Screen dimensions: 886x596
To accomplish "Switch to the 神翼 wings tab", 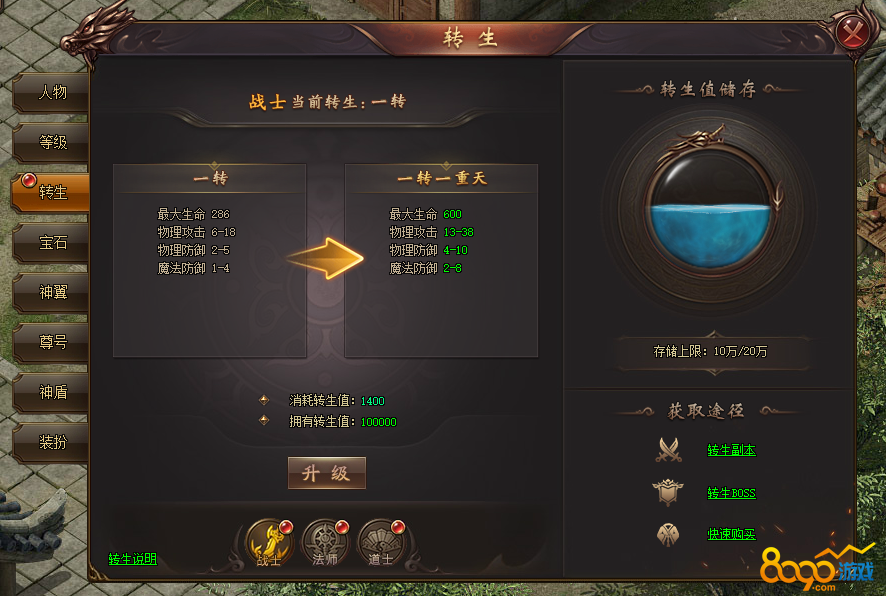I will (51, 292).
